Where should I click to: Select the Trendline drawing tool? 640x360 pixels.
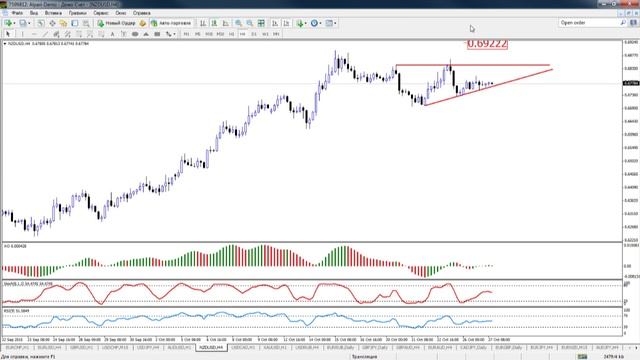point(45,34)
